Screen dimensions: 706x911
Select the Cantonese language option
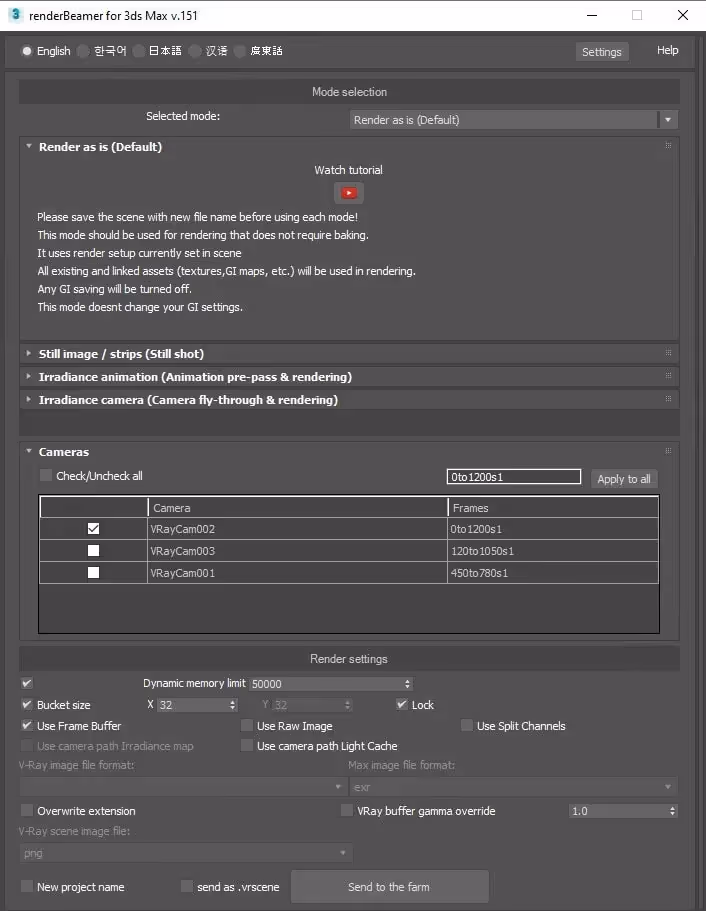pos(240,51)
